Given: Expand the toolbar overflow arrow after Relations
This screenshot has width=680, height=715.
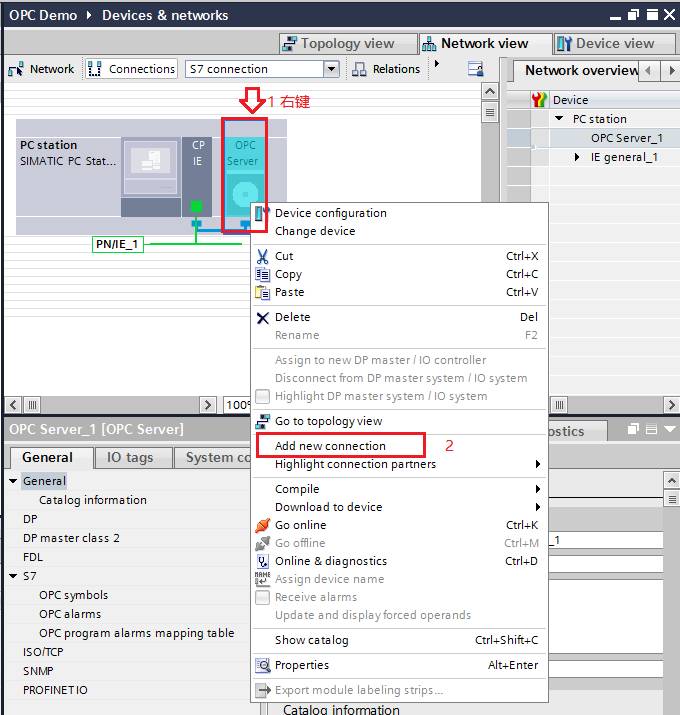Looking at the screenshot, I should coord(437,63).
